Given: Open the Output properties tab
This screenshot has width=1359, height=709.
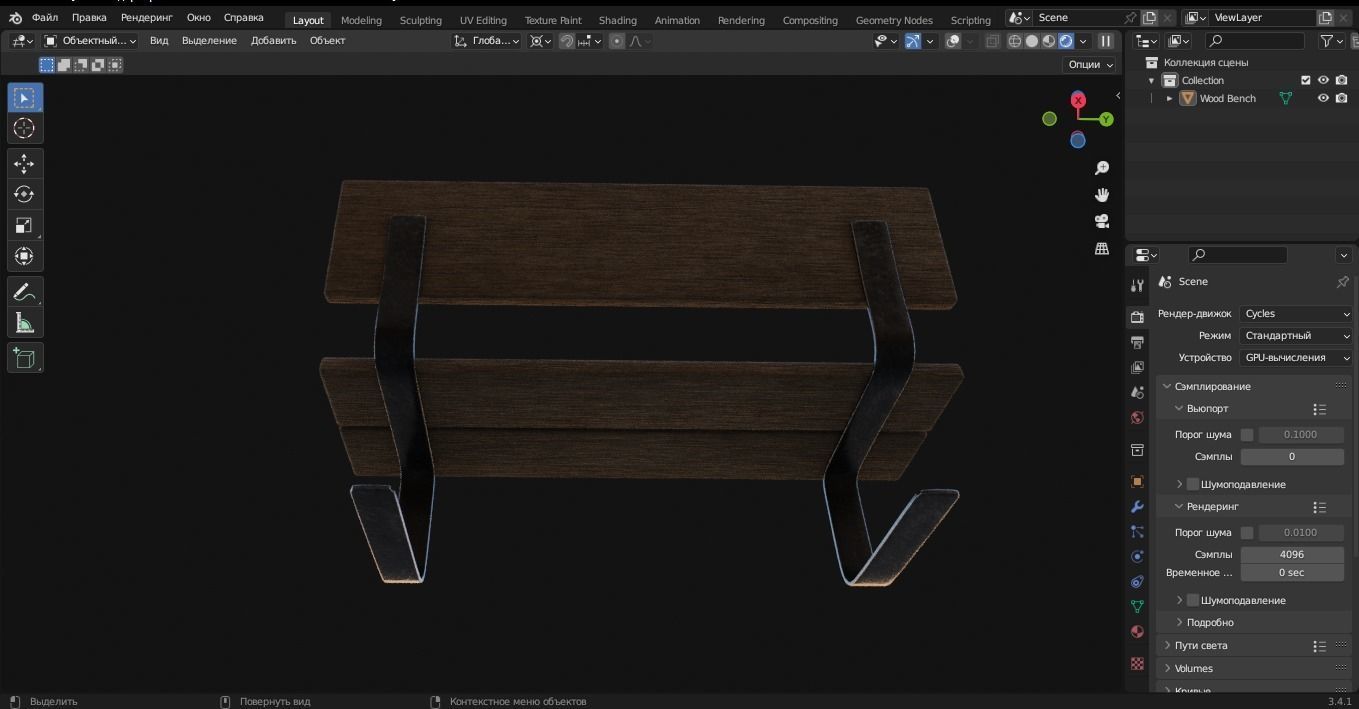Looking at the screenshot, I should click(x=1137, y=342).
